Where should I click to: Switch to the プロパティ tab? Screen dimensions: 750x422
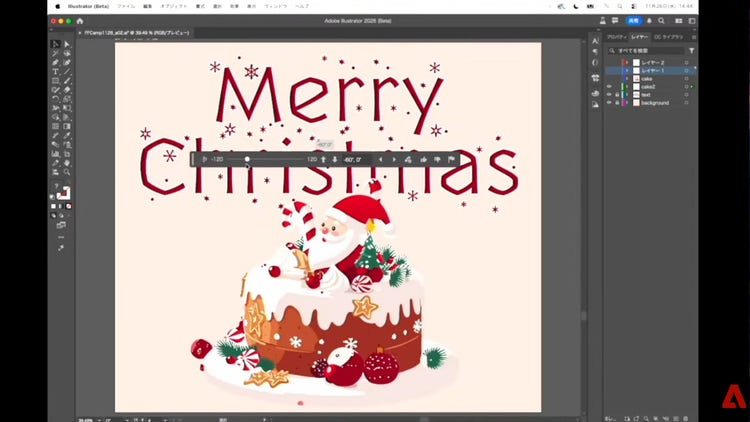click(617, 36)
